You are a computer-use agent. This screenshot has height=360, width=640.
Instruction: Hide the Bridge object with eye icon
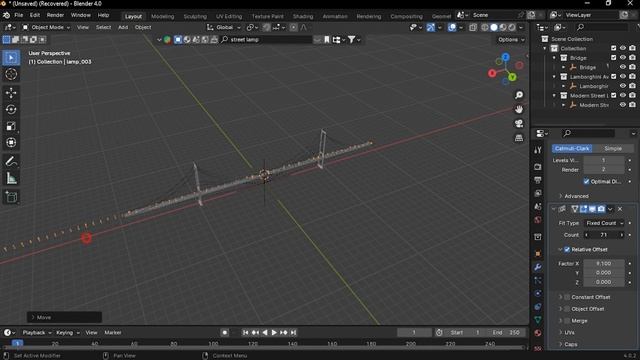point(623,67)
